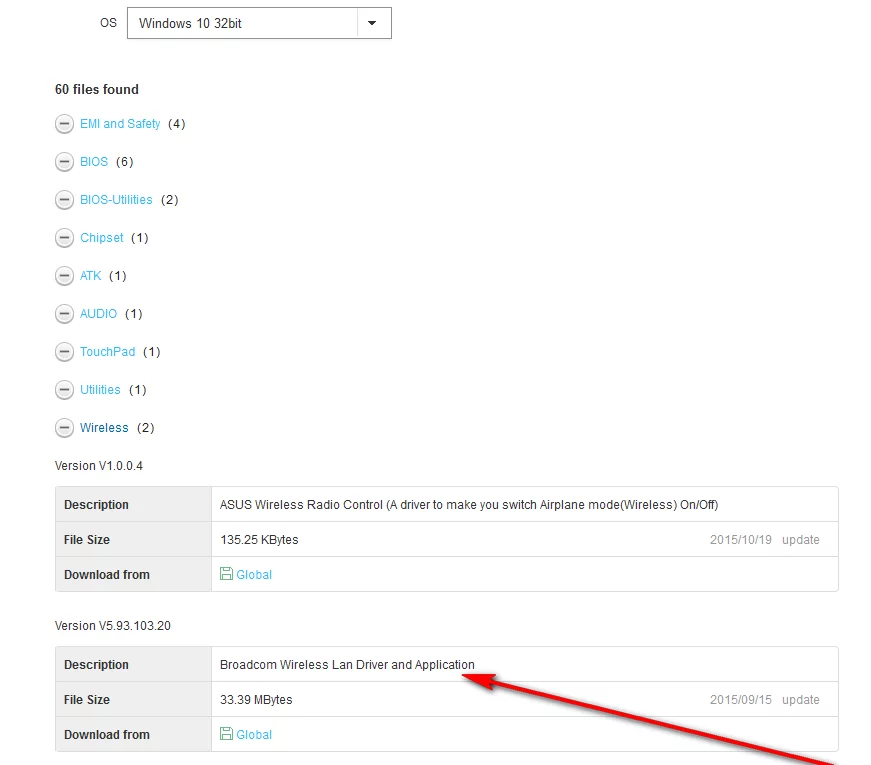Collapse the EMI and Safety category icon
Screen dimensions: 871x765
point(64,124)
